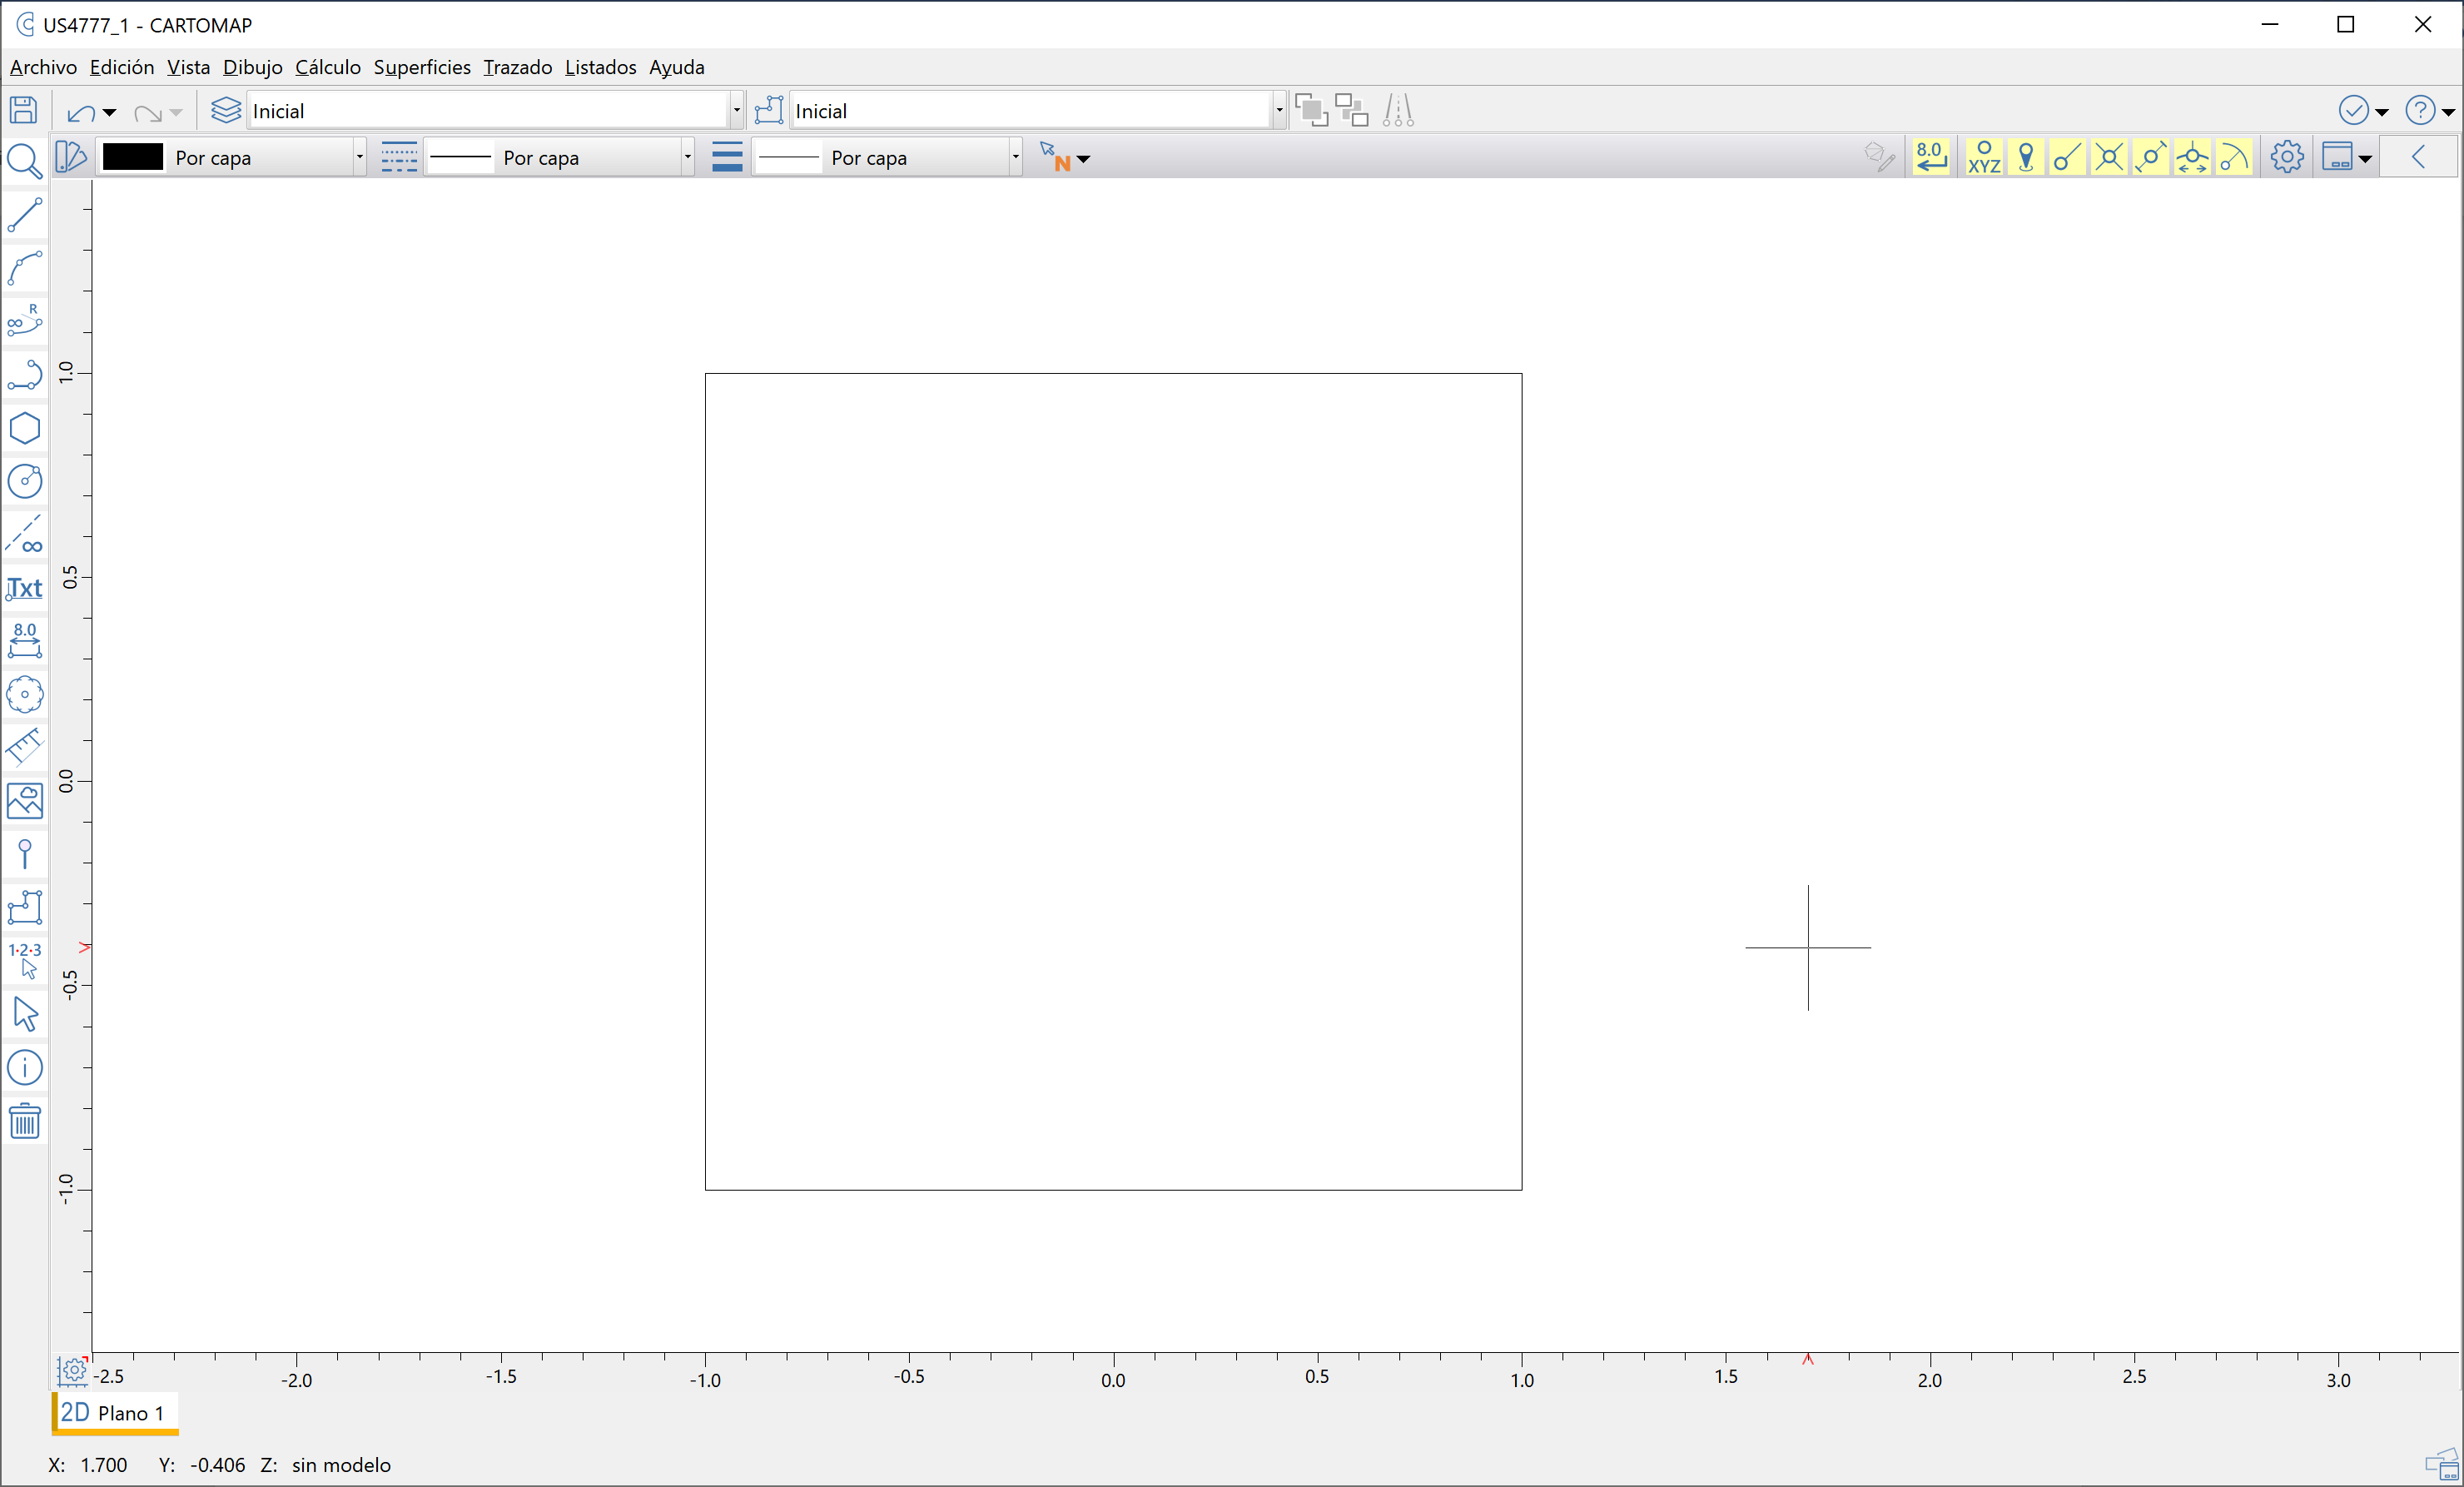Click the Save icon in the toolbar
Screen dimensions: 2464x1487
click(x=23, y=110)
